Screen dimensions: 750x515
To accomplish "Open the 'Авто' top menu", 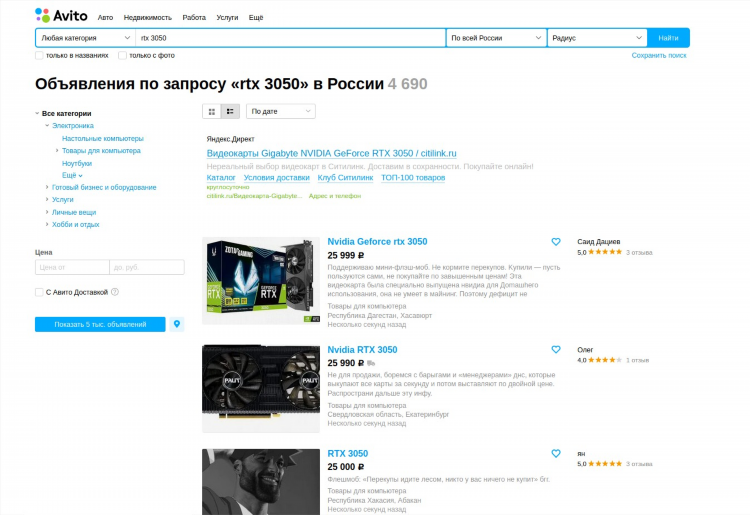I will point(105,17).
